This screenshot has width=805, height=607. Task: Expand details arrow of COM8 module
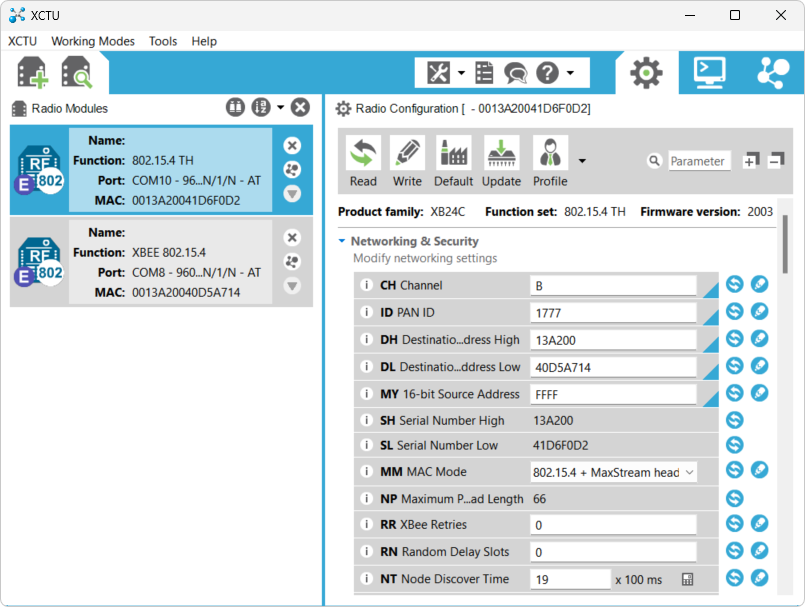(292, 286)
